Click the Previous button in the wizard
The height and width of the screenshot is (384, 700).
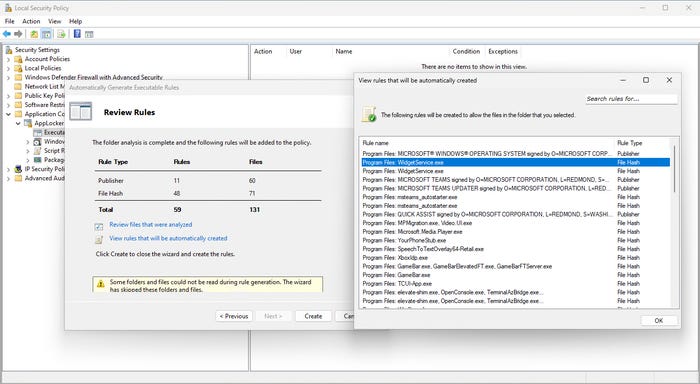(234, 316)
